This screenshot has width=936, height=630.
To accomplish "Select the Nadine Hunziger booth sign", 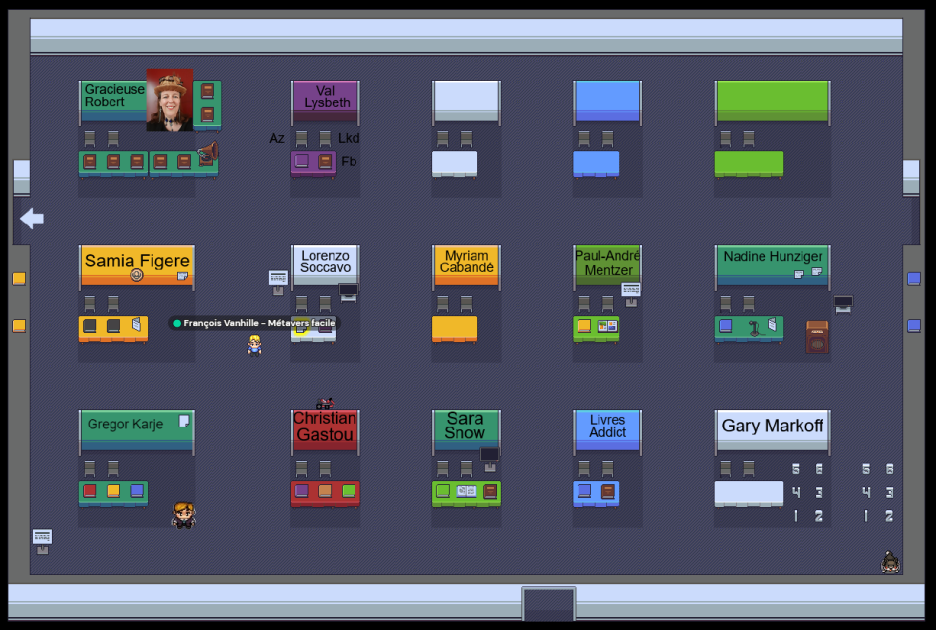I will pos(772,265).
